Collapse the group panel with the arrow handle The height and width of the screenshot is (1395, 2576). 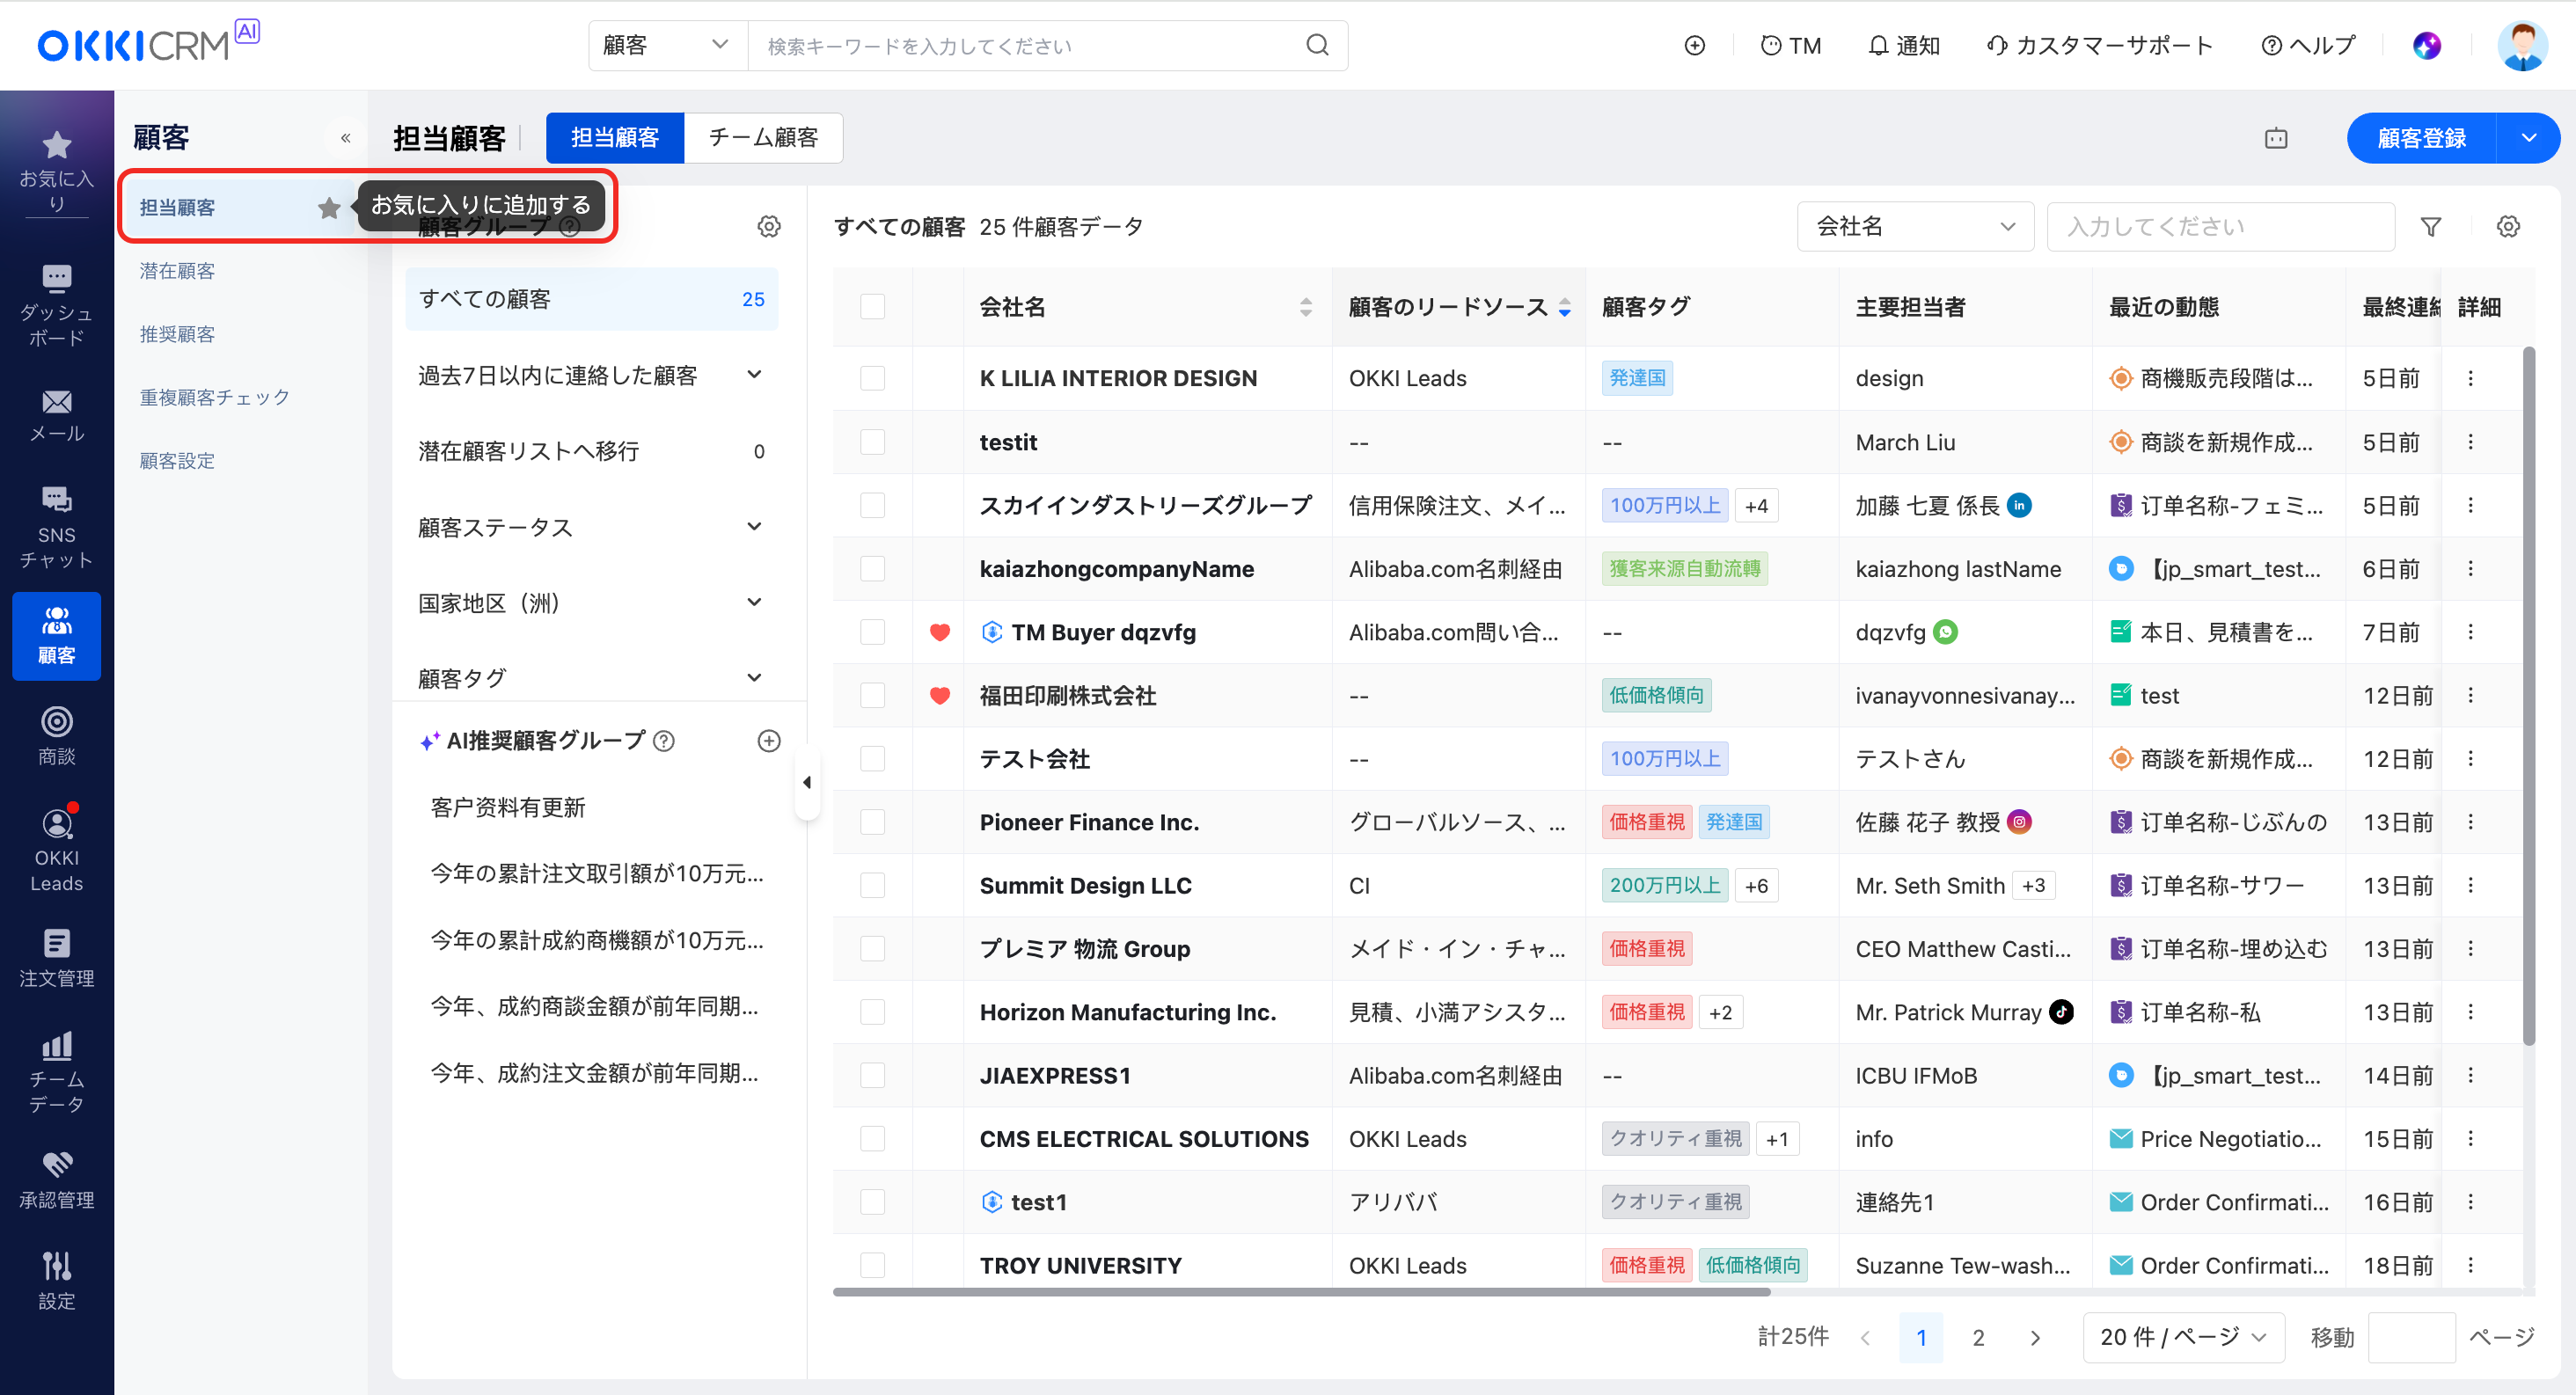pos(807,782)
